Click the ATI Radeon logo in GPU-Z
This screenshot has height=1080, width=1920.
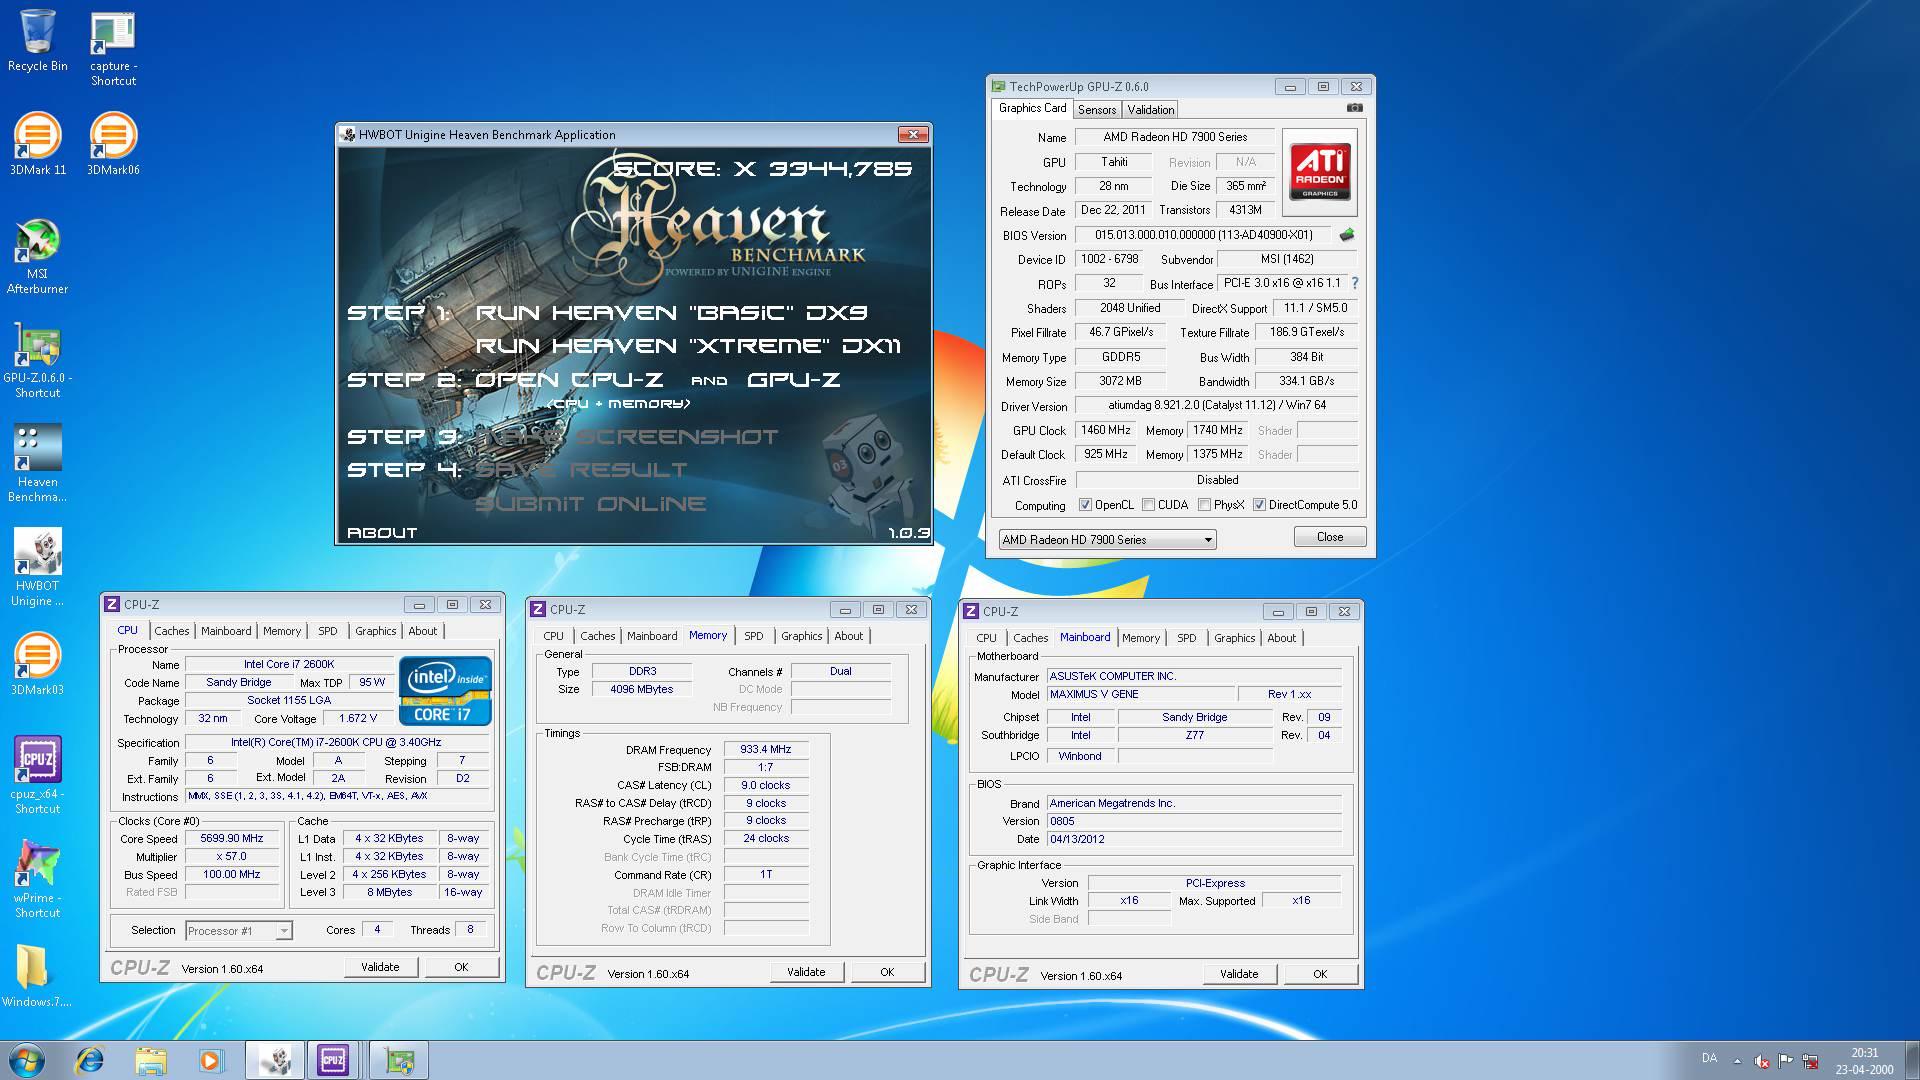coord(1319,172)
